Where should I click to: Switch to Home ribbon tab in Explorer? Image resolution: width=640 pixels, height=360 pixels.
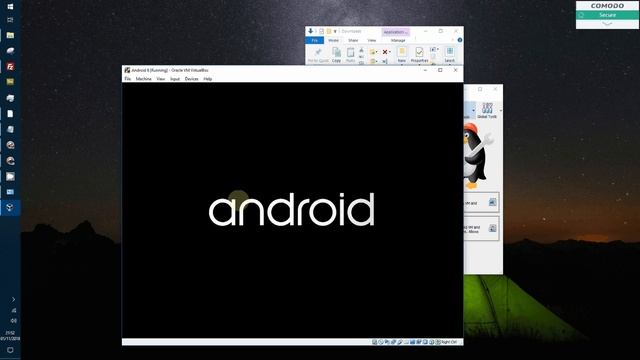click(333, 40)
